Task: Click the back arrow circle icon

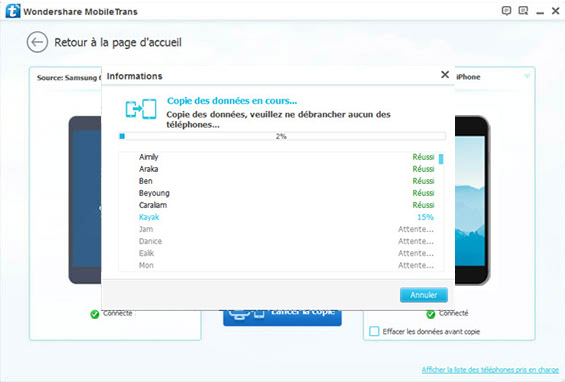Action: click(37, 42)
